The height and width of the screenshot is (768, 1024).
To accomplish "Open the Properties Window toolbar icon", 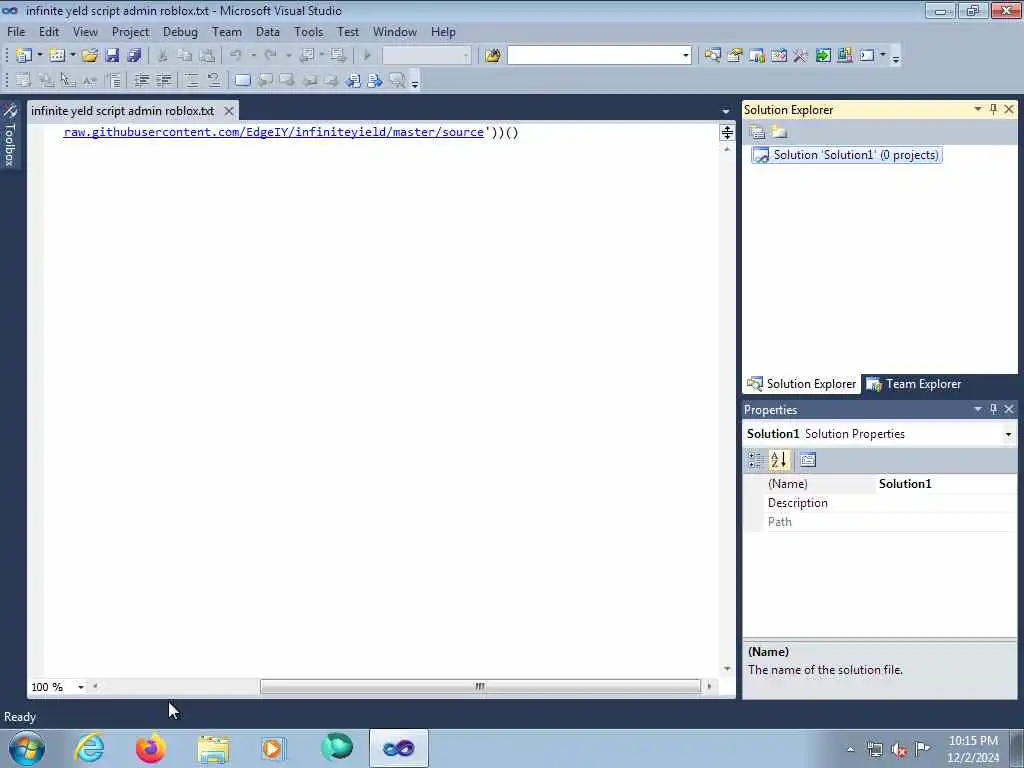I will (x=735, y=56).
